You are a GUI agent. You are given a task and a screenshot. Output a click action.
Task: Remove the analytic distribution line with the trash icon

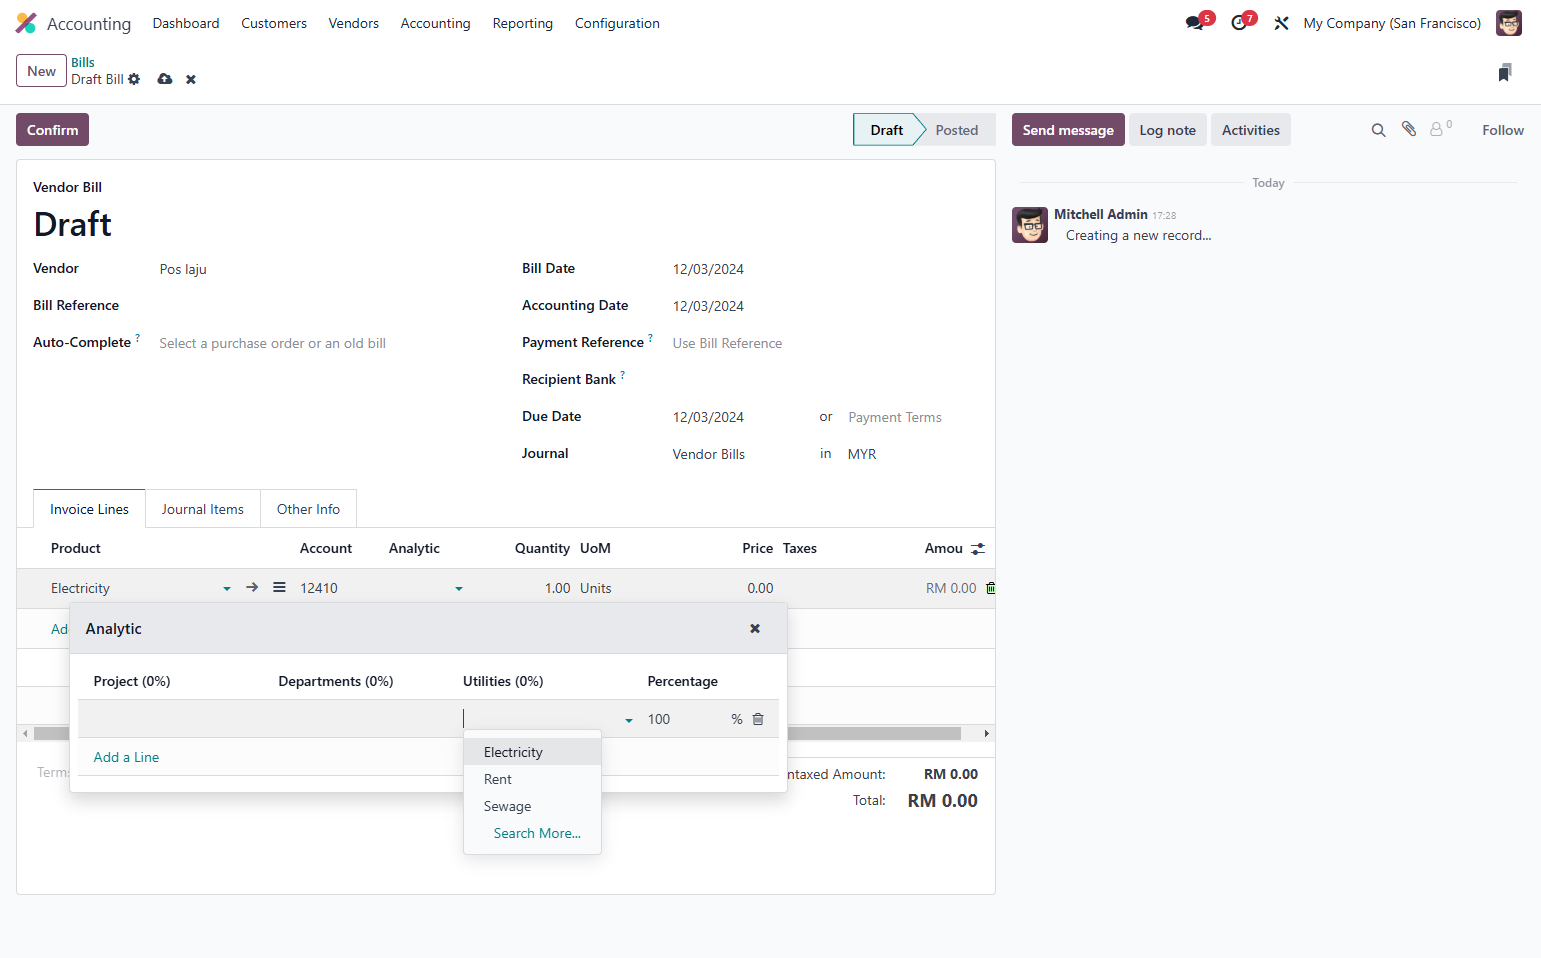[x=758, y=719]
